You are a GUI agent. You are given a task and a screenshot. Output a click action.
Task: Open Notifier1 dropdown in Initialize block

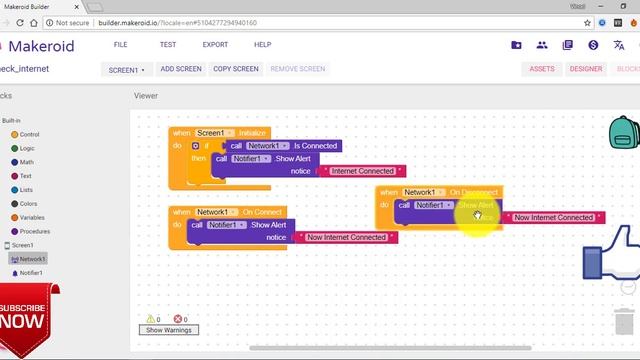click(x=251, y=158)
